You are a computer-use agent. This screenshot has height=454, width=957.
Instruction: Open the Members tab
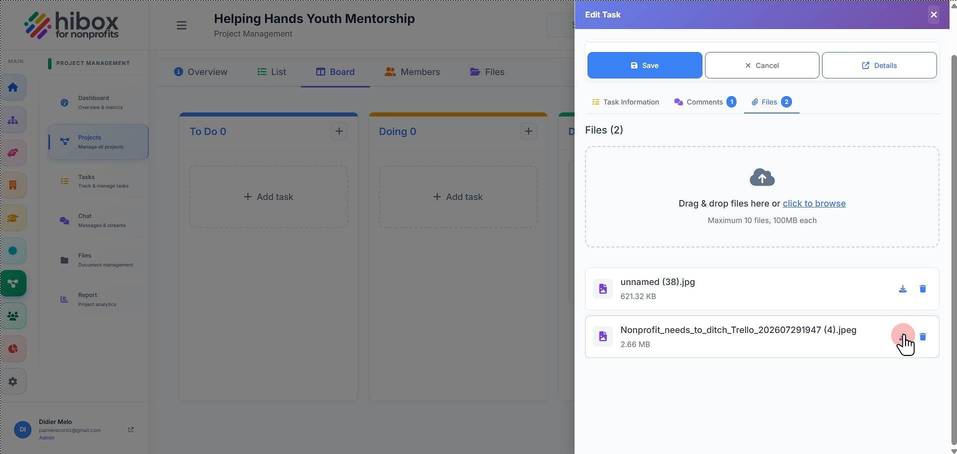coord(412,72)
